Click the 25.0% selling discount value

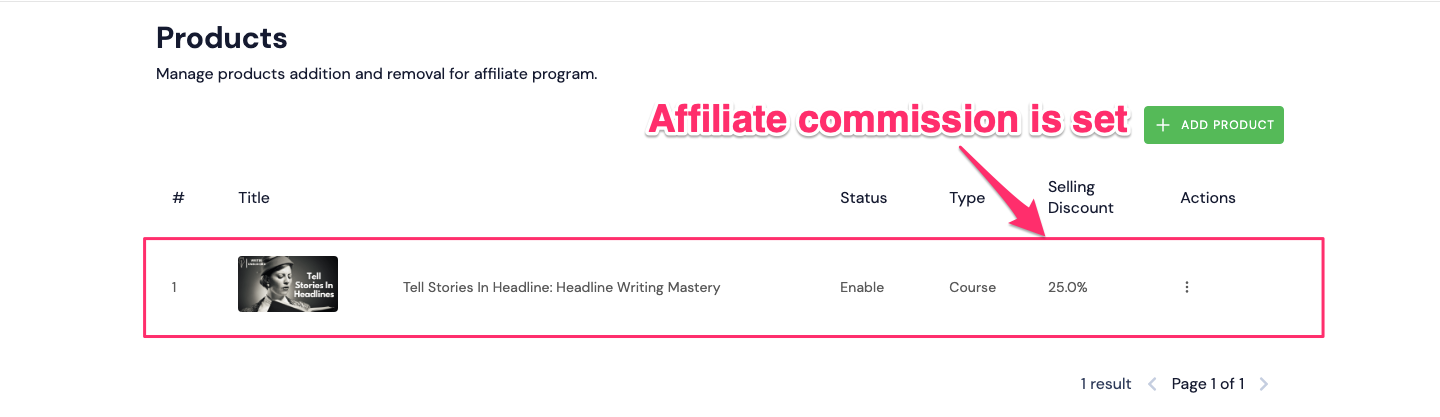point(1068,287)
